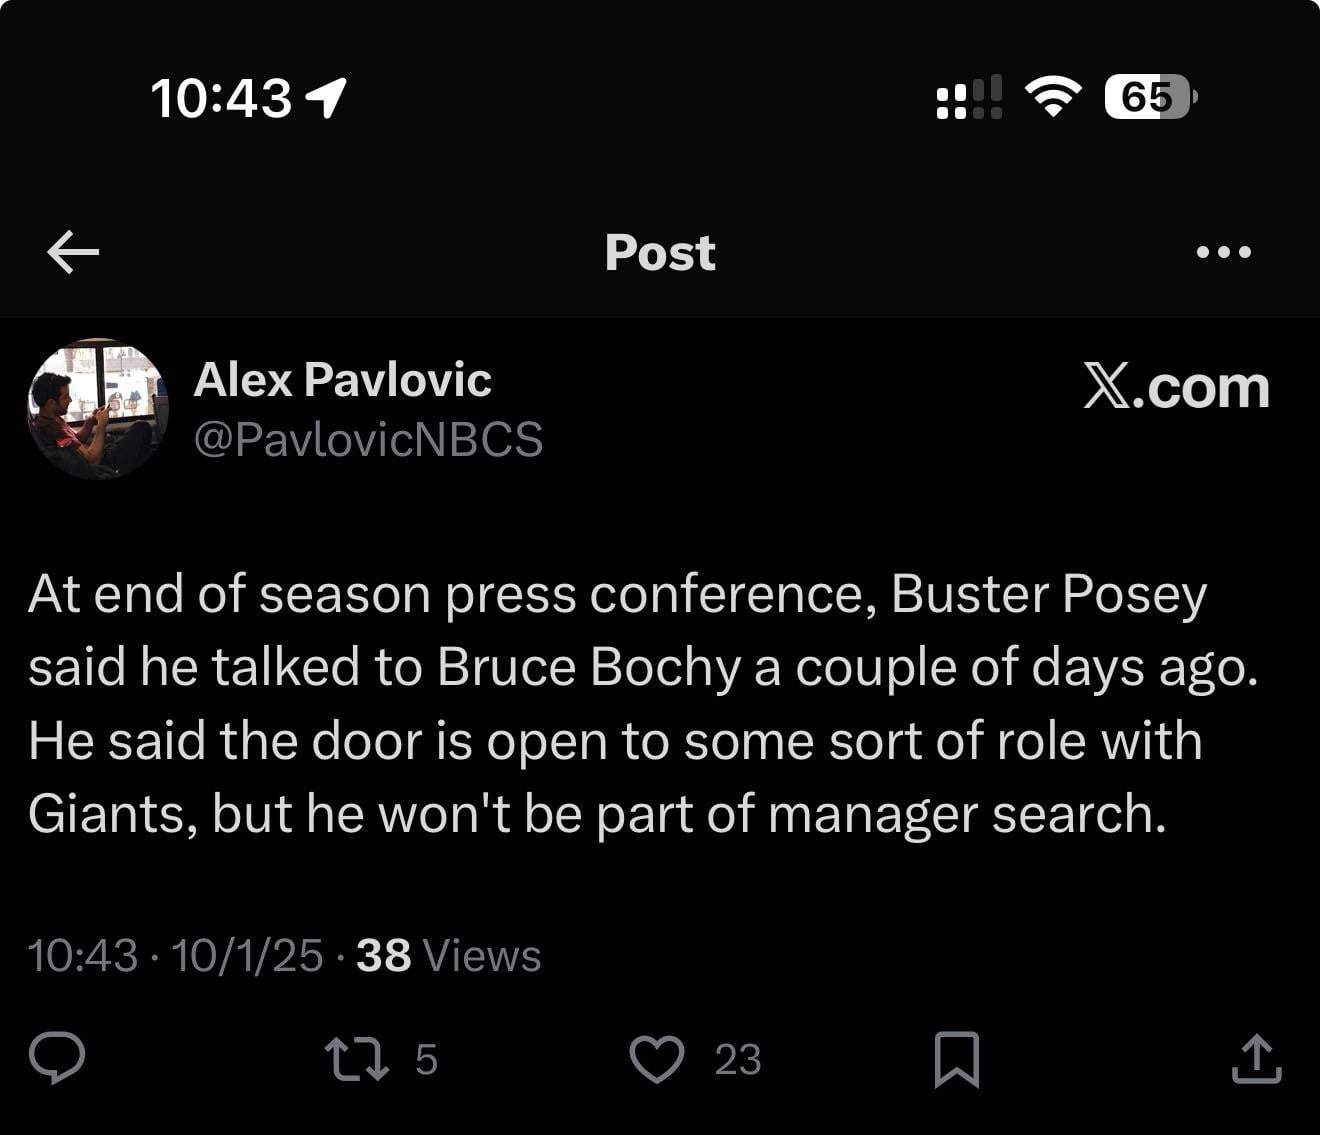Tap the post timestamp 10:43 · 10/1/25
The height and width of the screenshot is (1135, 1320).
pyautogui.click(x=176, y=955)
